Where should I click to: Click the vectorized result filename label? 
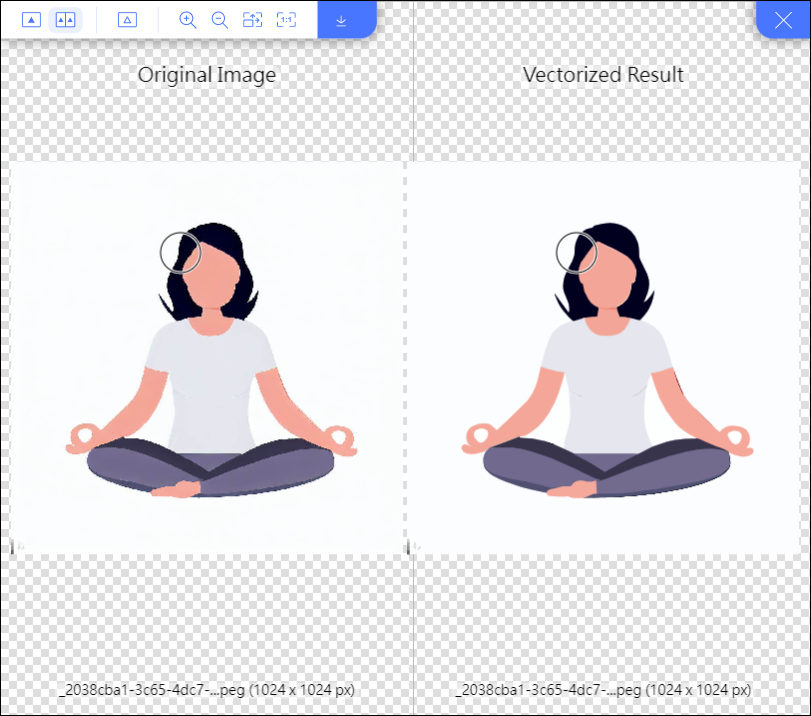click(603, 690)
